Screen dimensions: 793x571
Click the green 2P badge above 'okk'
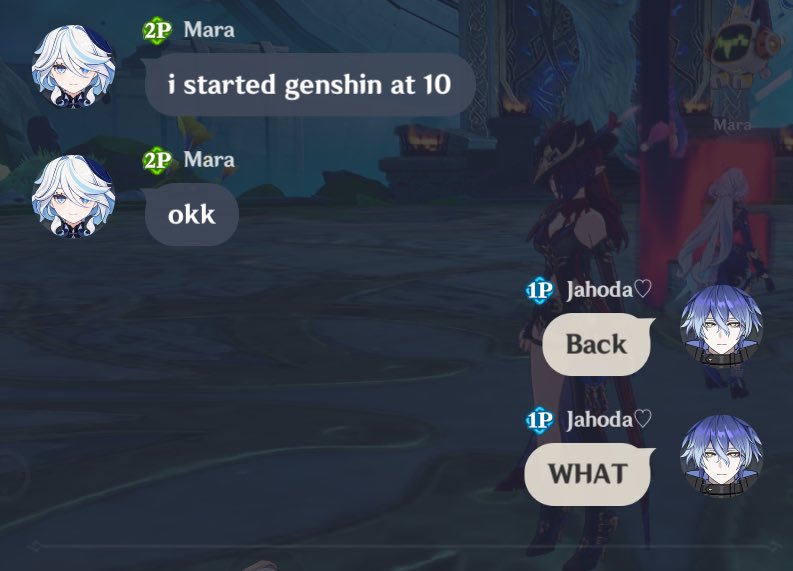(157, 161)
